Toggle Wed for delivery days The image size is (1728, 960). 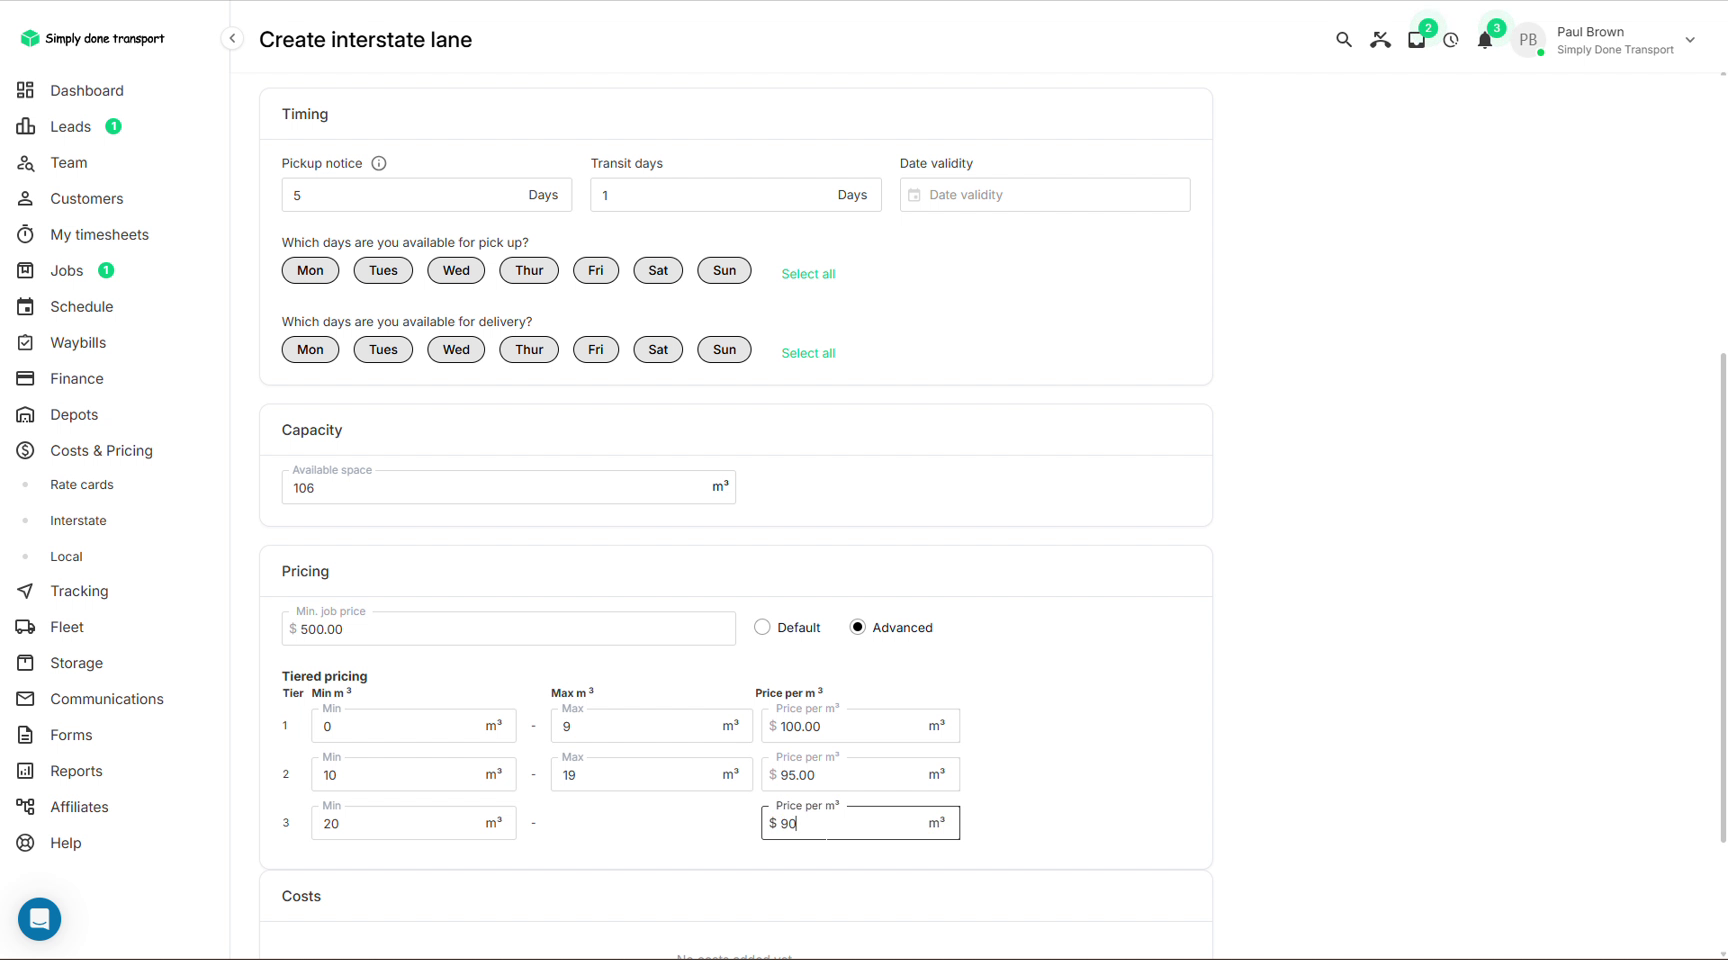click(456, 349)
